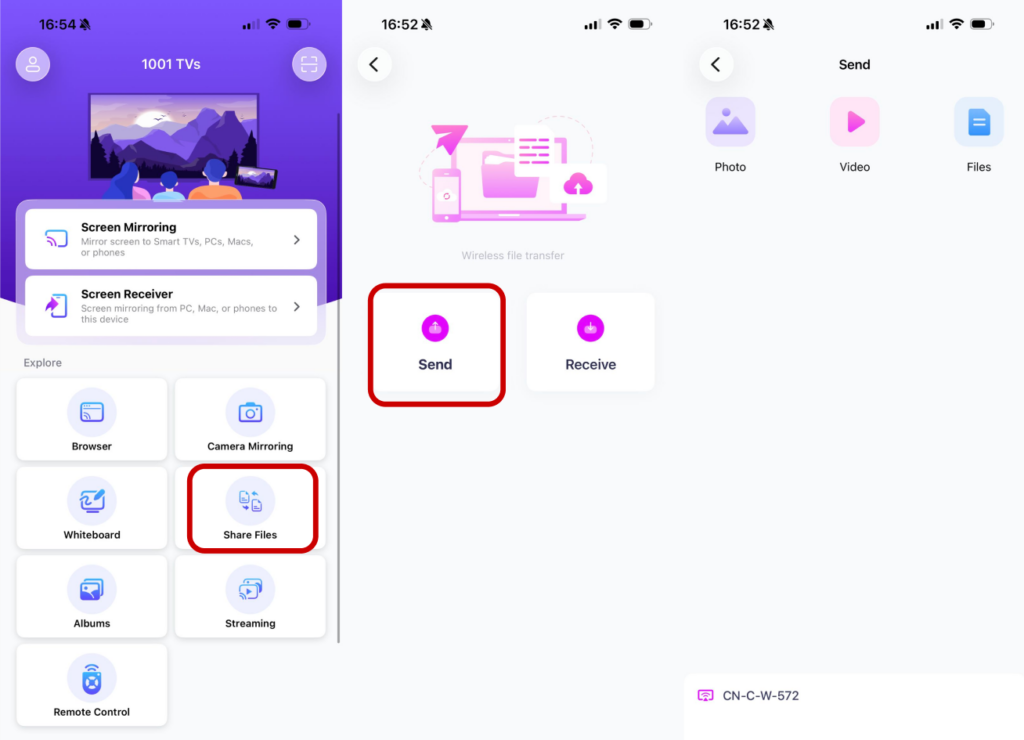Click the home screen scrollbar
The width and height of the screenshot is (1024, 740).
338,378
